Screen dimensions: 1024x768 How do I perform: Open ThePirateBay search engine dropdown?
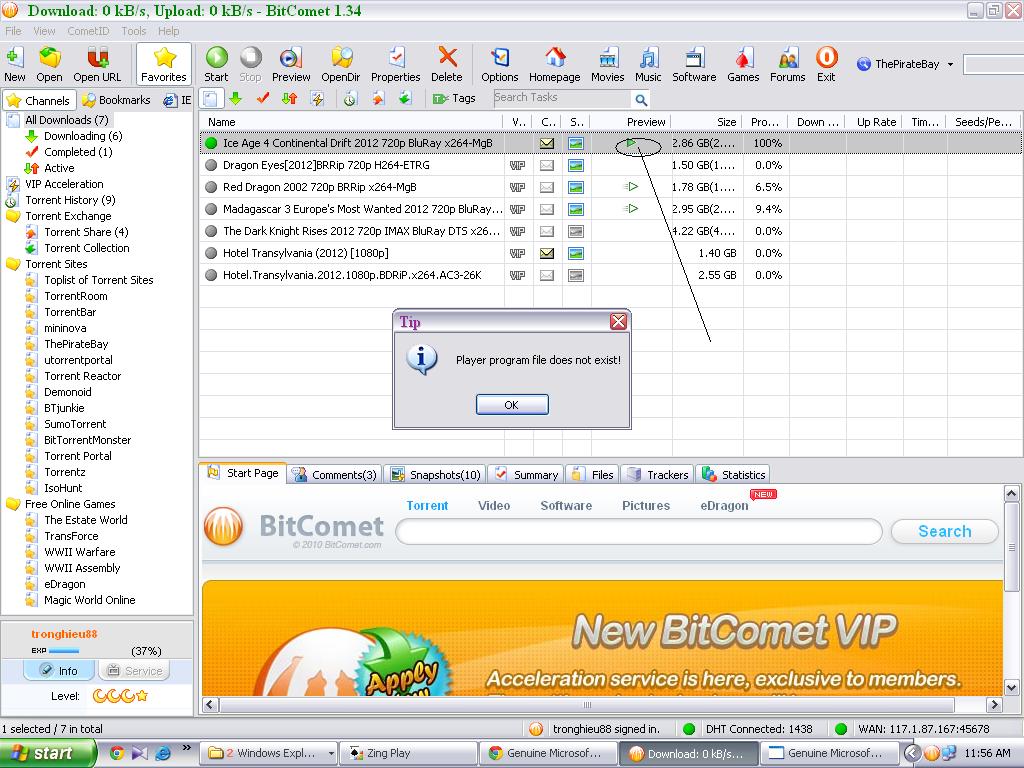point(950,64)
